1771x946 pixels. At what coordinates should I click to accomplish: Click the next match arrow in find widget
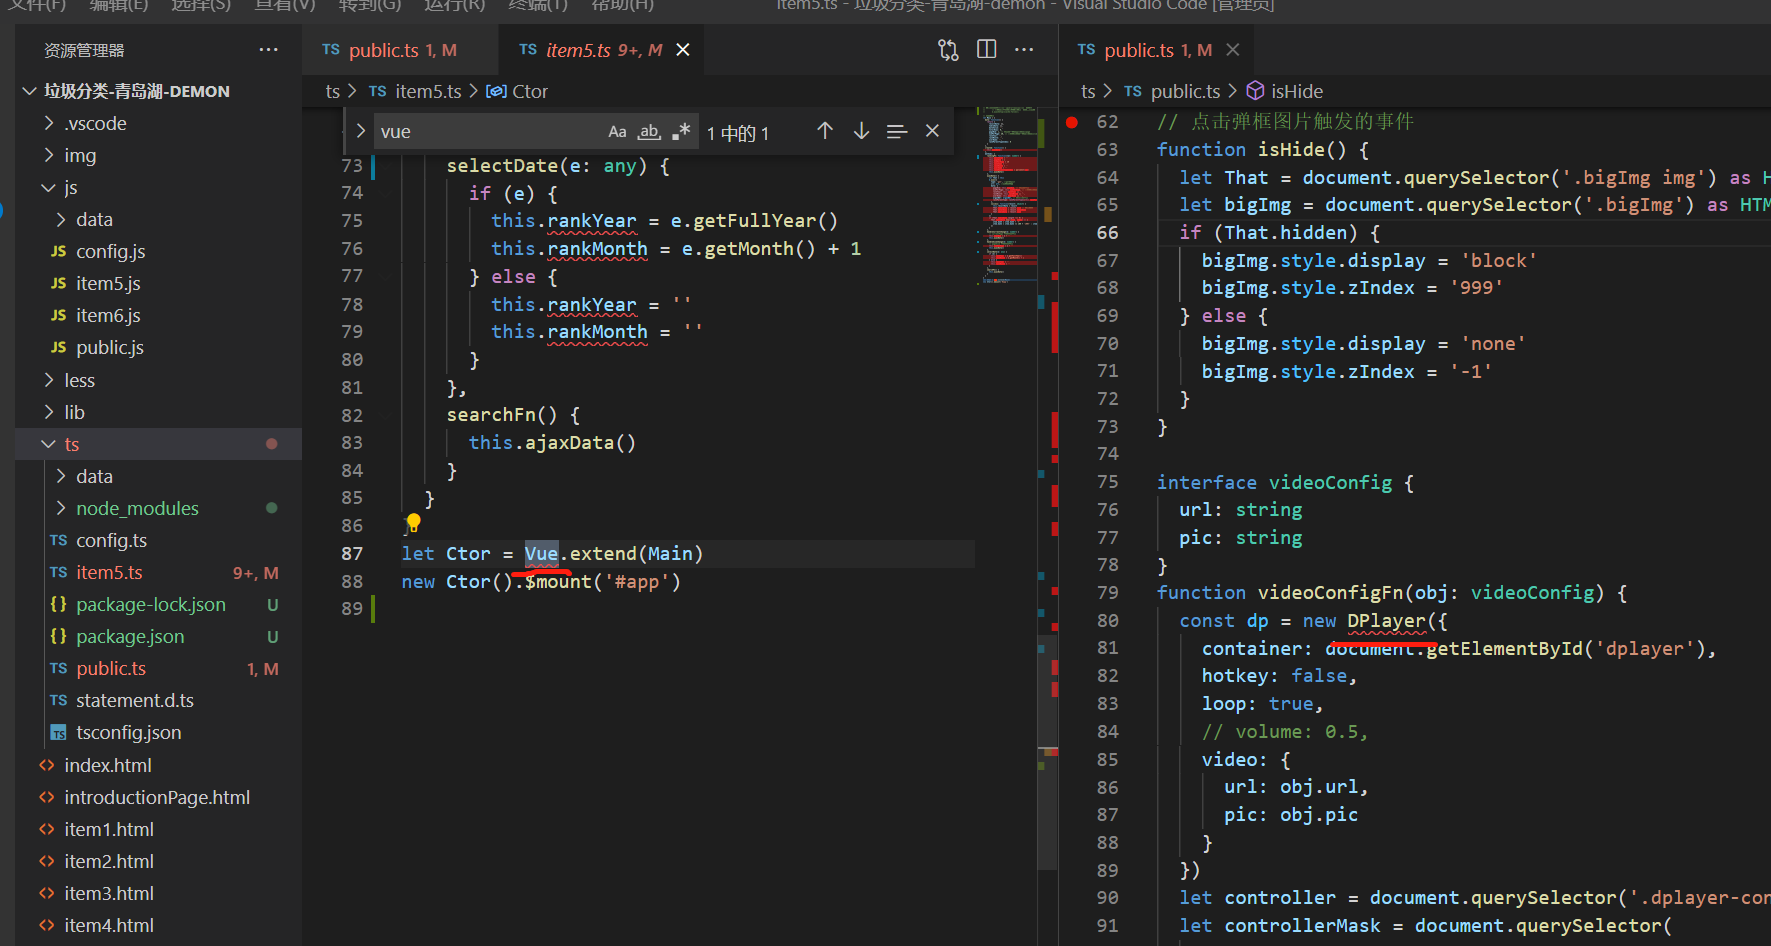861,130
